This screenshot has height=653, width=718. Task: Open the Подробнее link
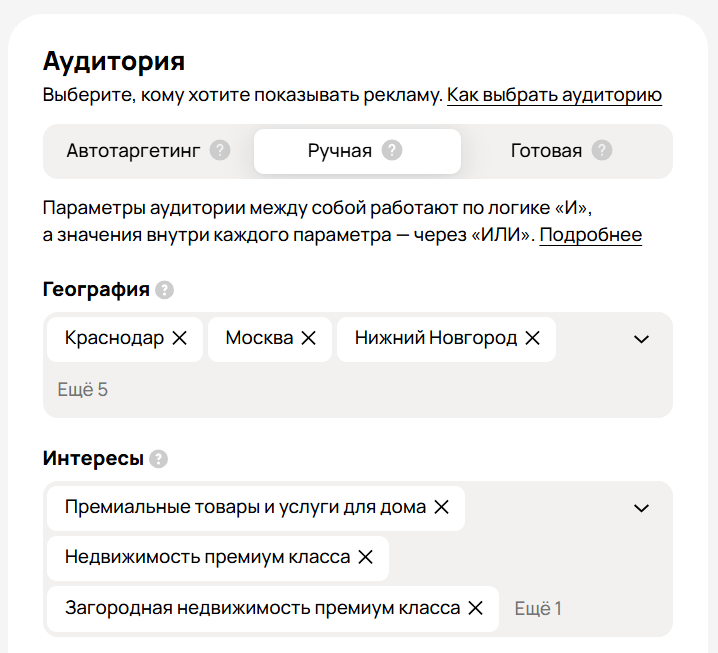(x=591, y=235)
